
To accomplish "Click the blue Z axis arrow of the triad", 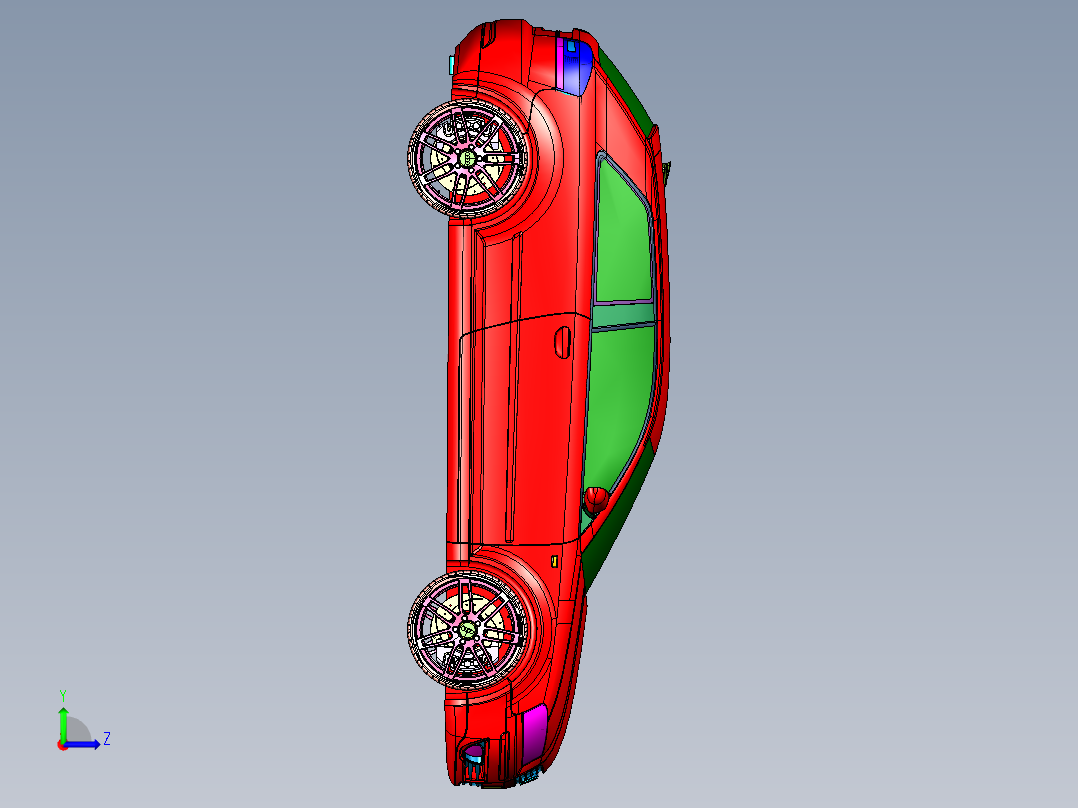I will tap(84, 744).
